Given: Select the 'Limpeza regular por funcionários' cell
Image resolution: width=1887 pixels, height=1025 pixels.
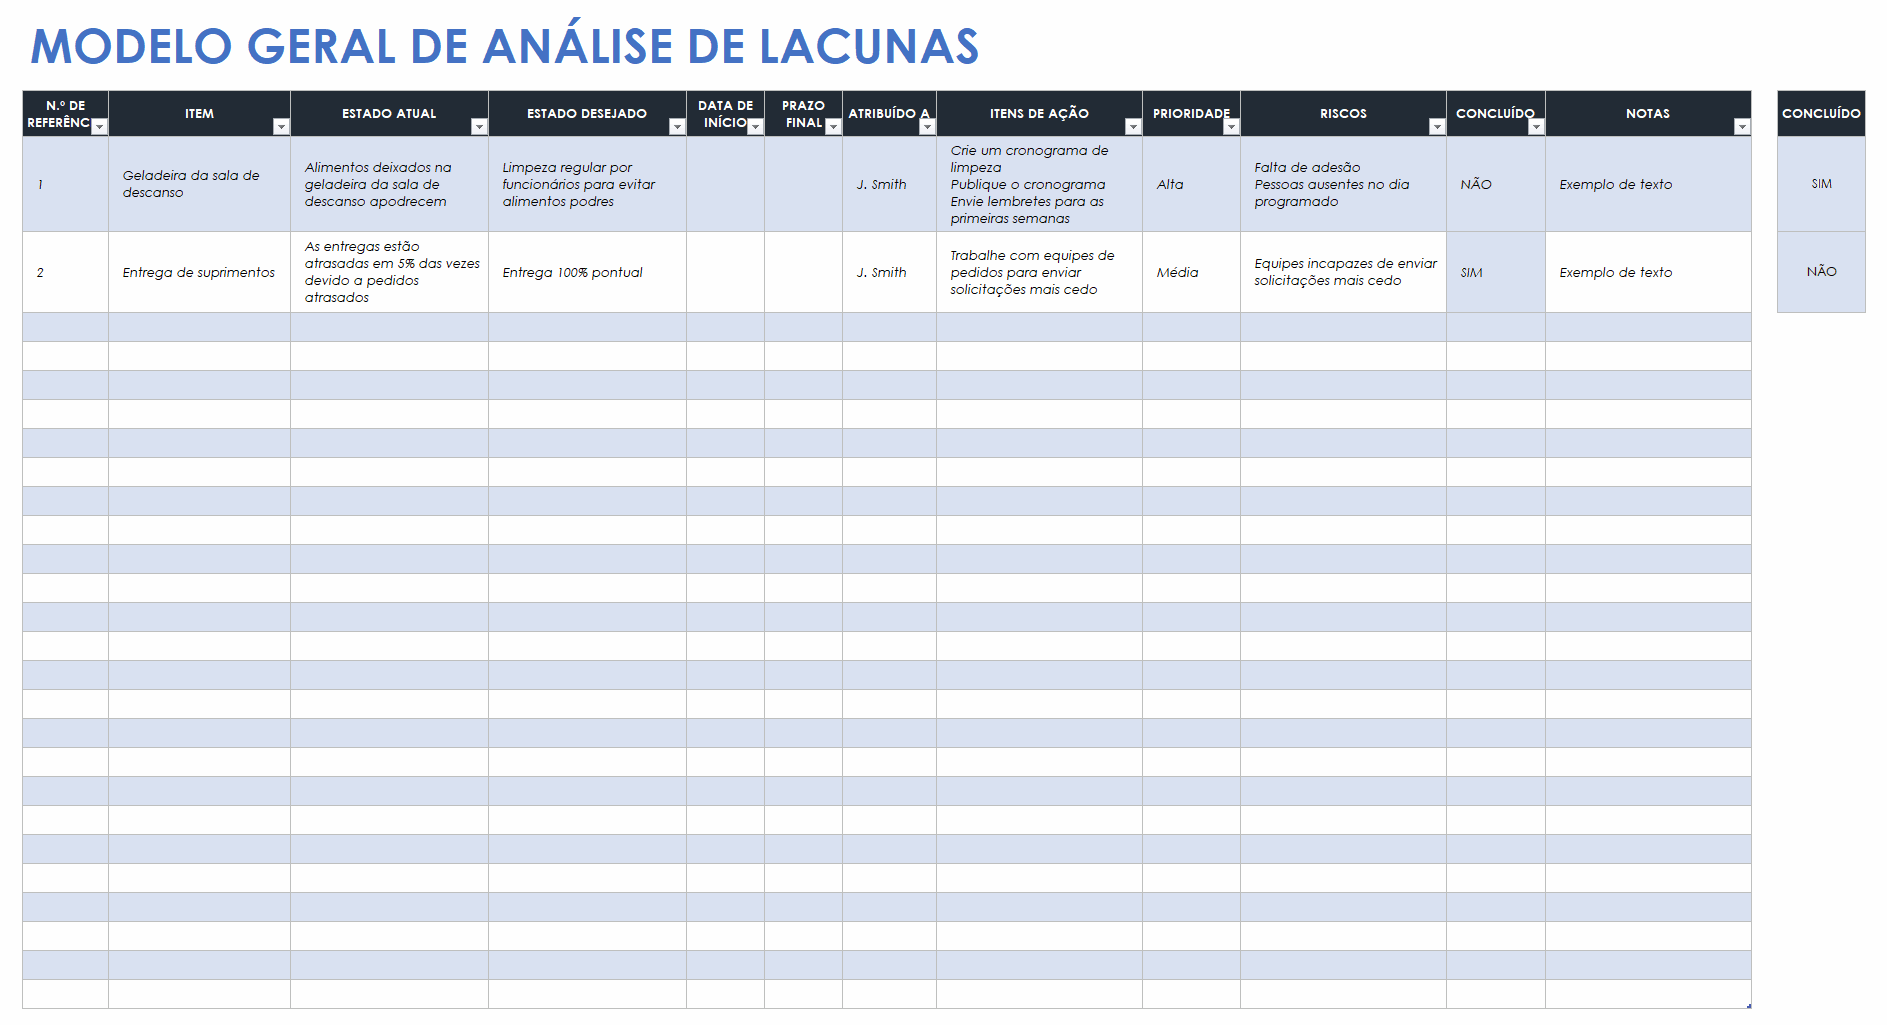Looking at the screenshot, I should [x=587, y=184].
